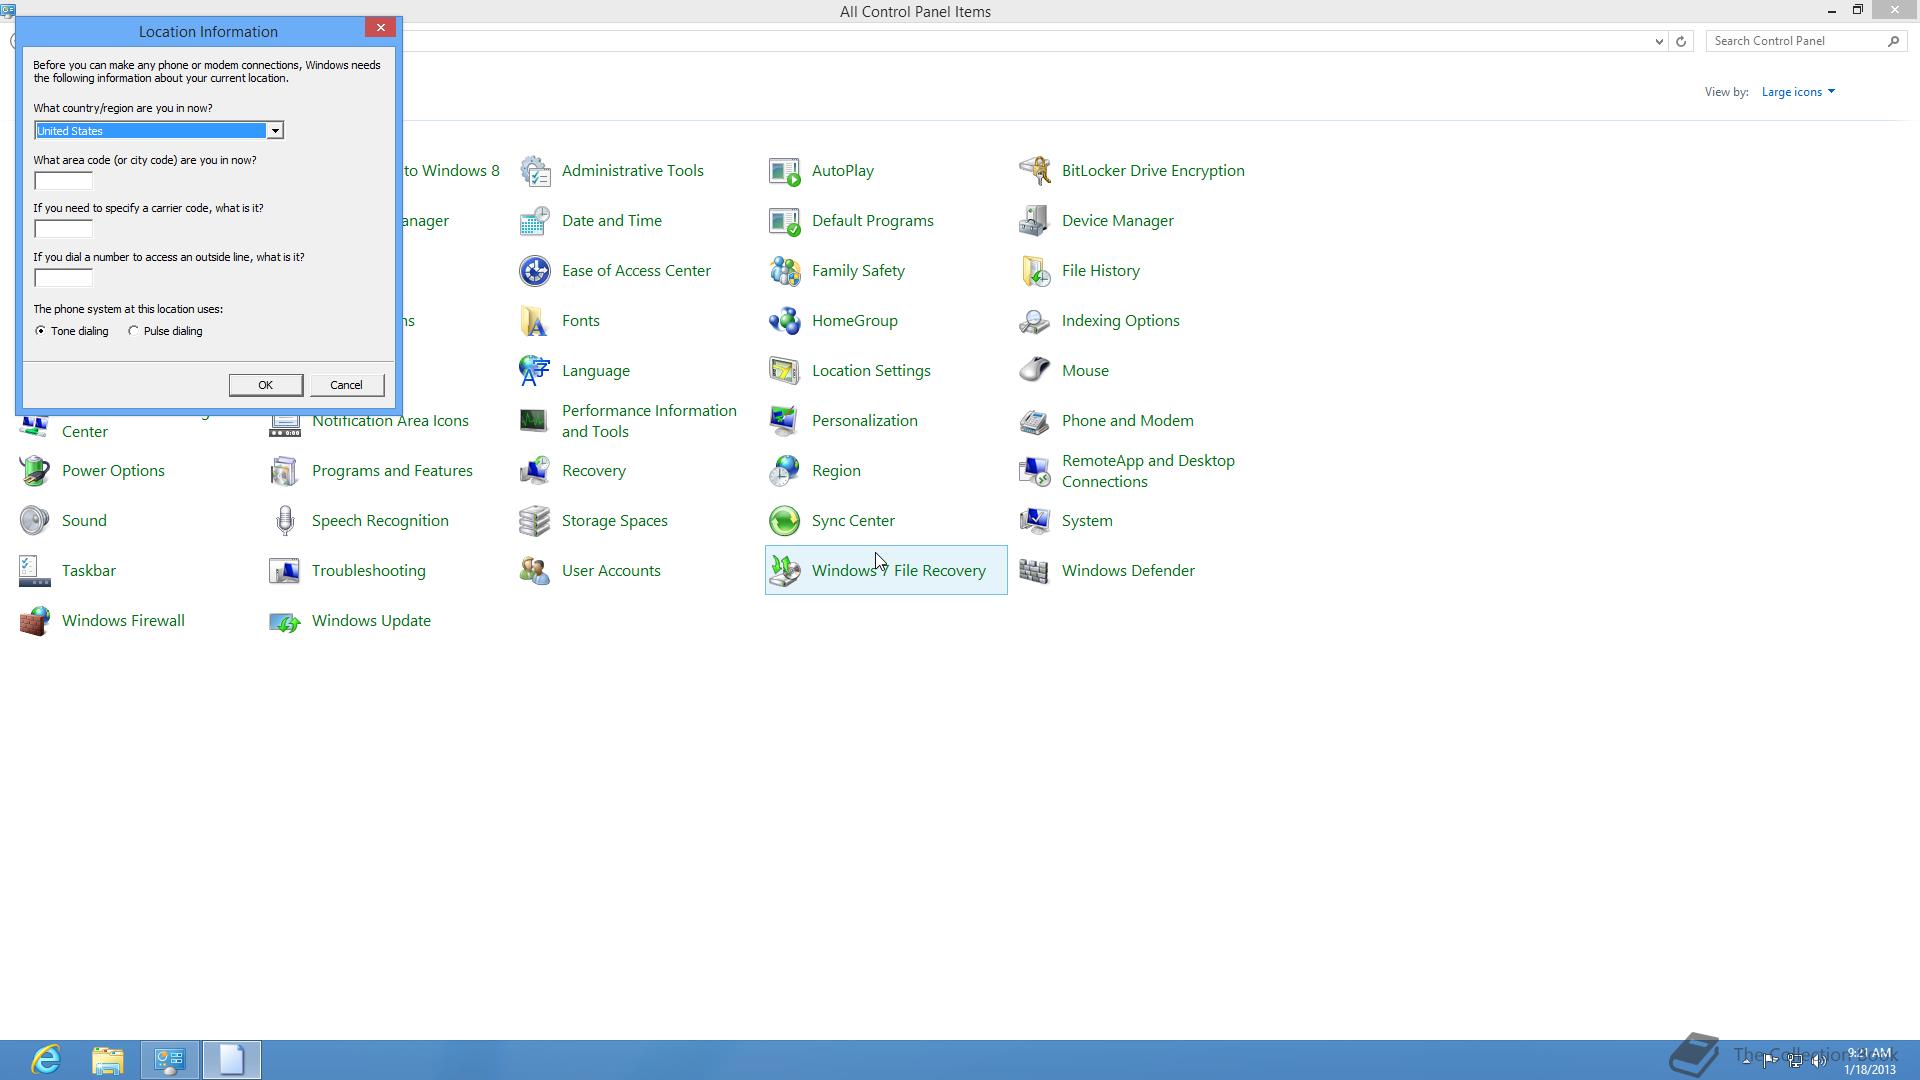Image resolution: width=1920 pixels, height=1080 pixels.
Task: Open Windows Update icon
Action: click(285, 621)
